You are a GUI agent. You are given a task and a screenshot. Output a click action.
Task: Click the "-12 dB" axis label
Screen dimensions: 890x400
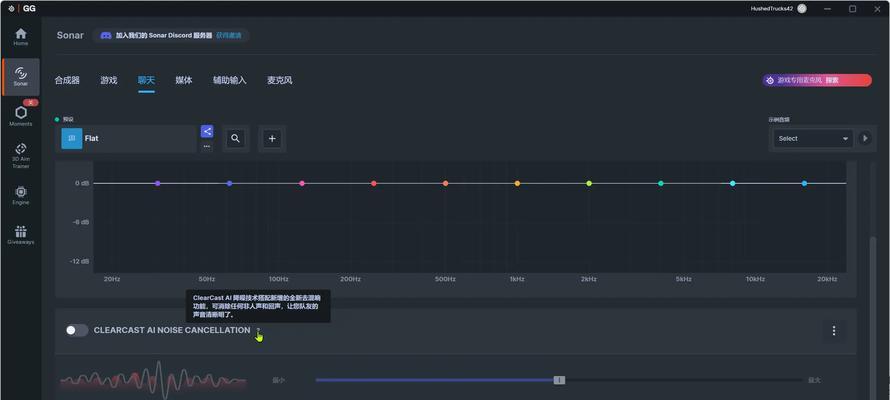coord(79,261)
